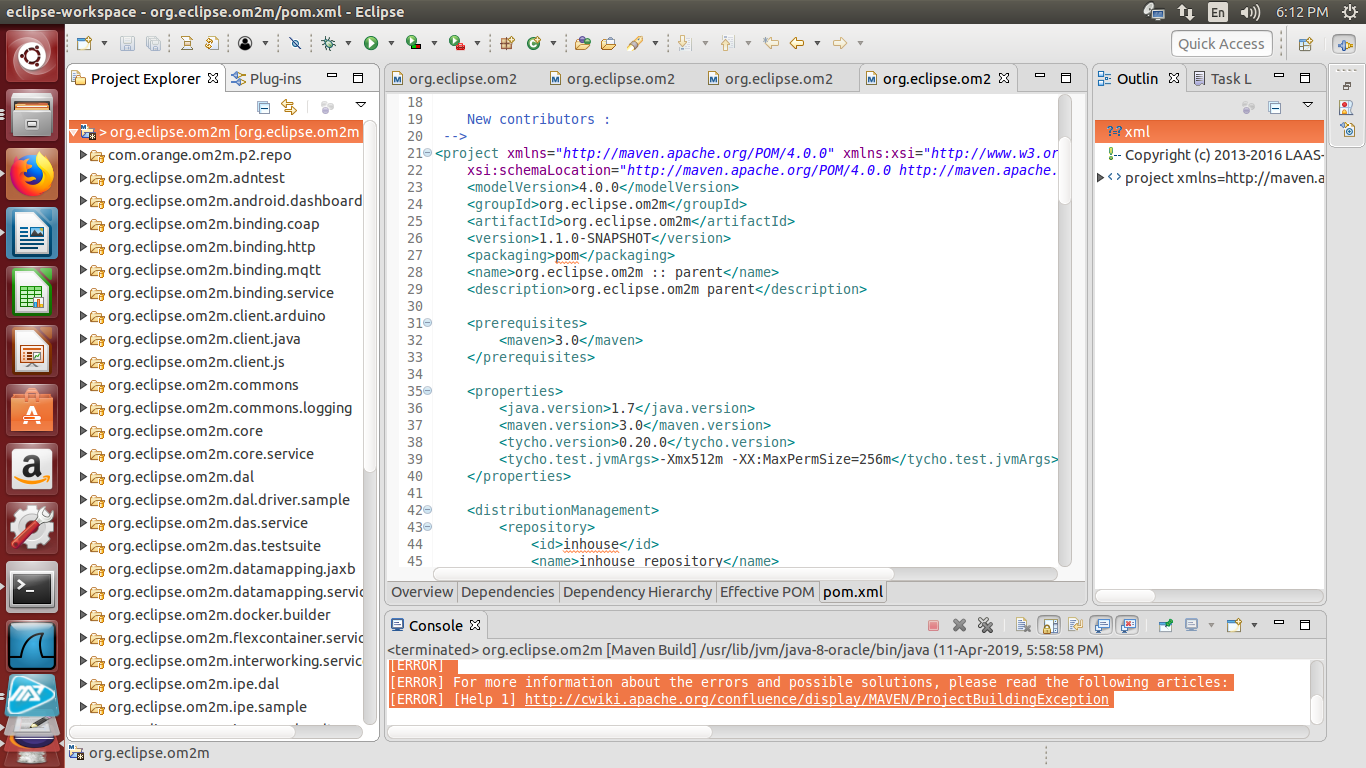Image resolution: width=1366 pixels, height=768 pixels.
Task: Collapse the root org.eclipse.om2m project node
Action: (x=74, y=132)
